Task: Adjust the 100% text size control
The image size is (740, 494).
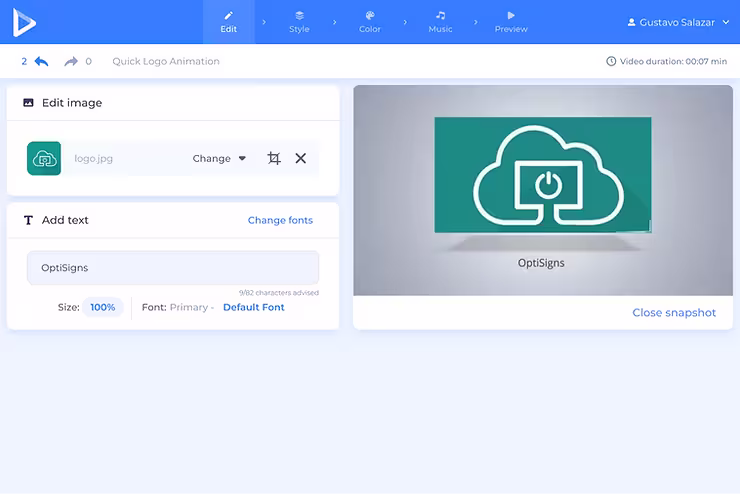Action: click(102, 307)
